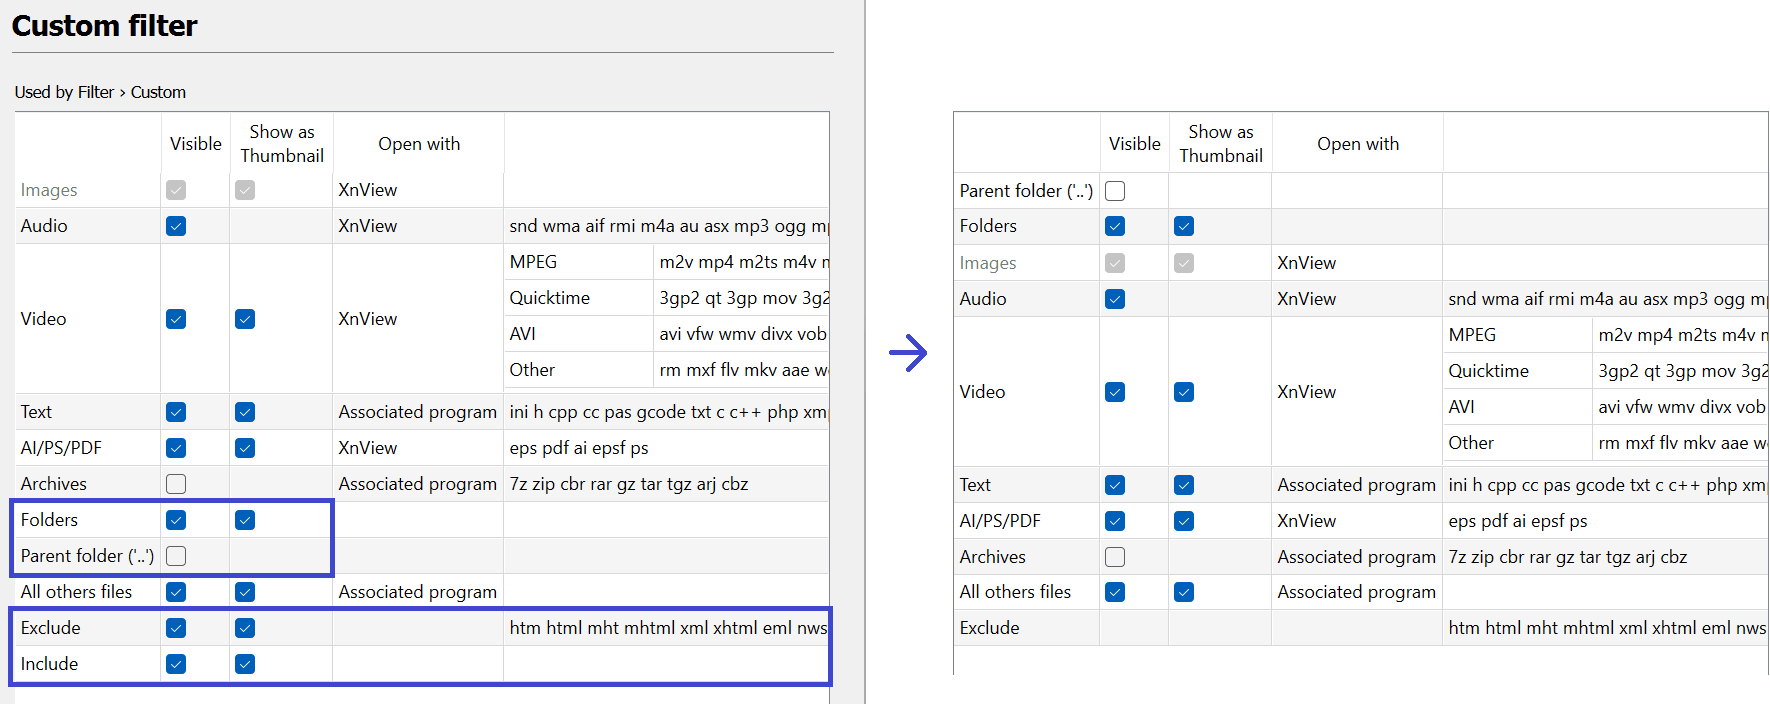This screenshot has height=704, width=1770.
Task: Click the 'Filter' breadcrumb text
Action: click(x=96, y=92)
